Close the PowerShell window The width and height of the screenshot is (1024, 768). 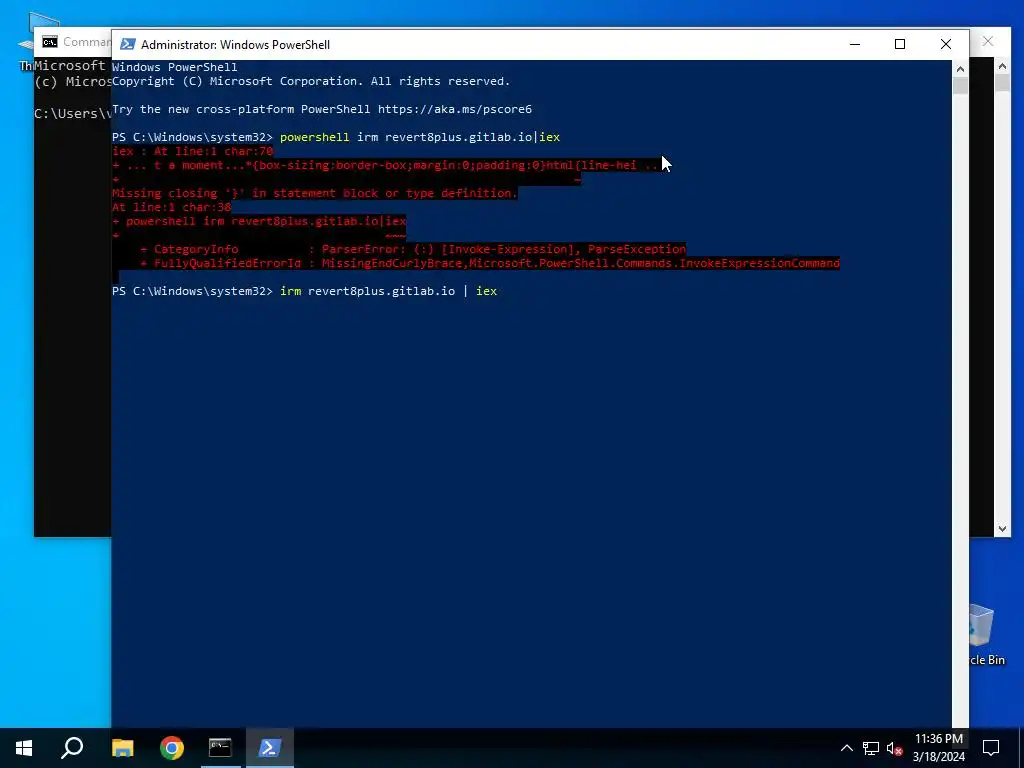click(x=946, y=44)
